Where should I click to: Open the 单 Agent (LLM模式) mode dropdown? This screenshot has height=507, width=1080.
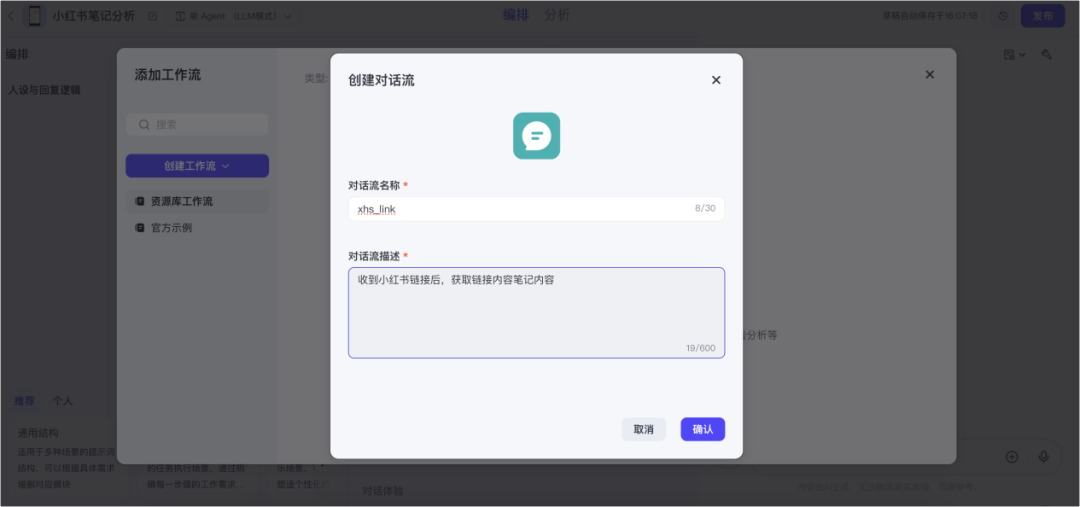click(x=234, y=16)
